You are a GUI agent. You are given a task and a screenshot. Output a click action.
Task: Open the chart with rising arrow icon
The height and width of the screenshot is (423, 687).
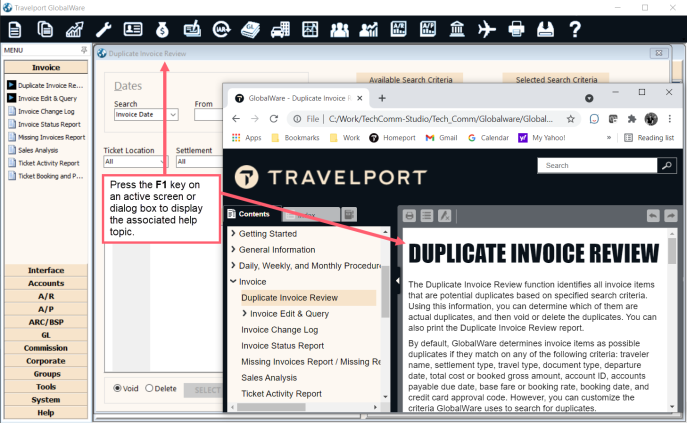click(x=74, y=29)
